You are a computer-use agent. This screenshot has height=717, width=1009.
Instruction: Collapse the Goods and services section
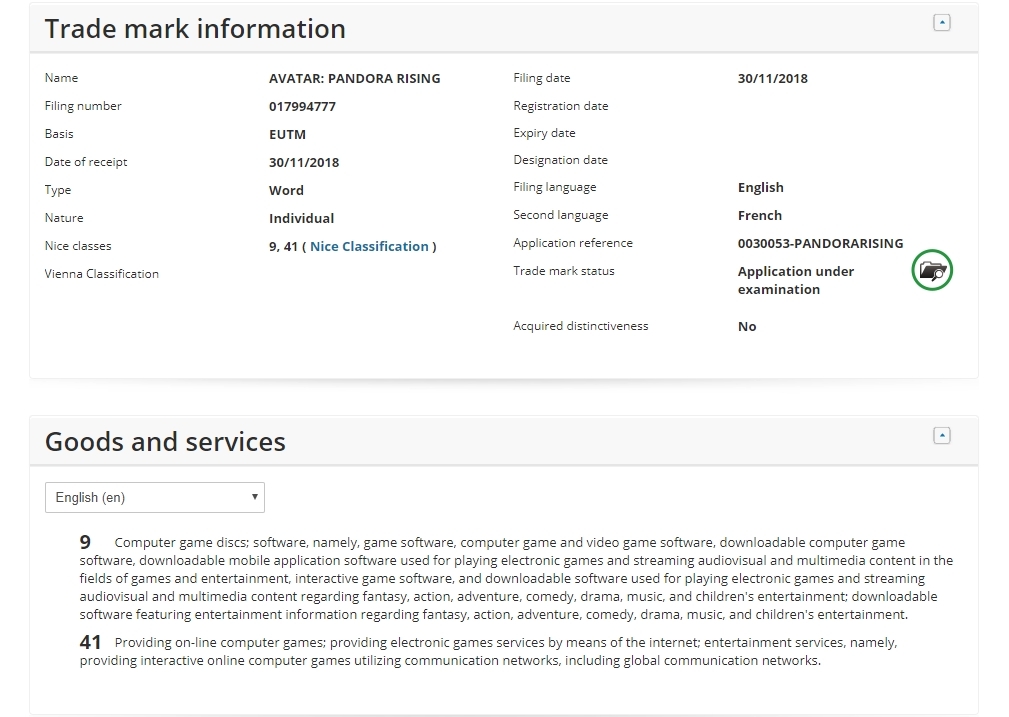(x=941, y=436)
